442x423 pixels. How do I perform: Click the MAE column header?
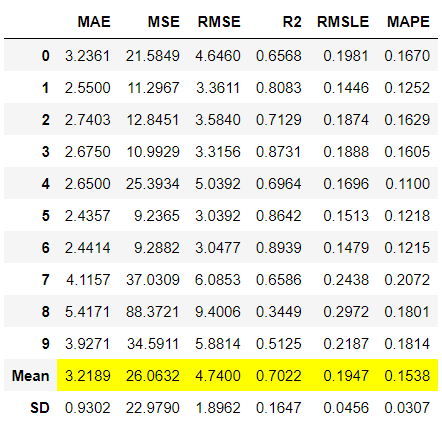(94, 22)
